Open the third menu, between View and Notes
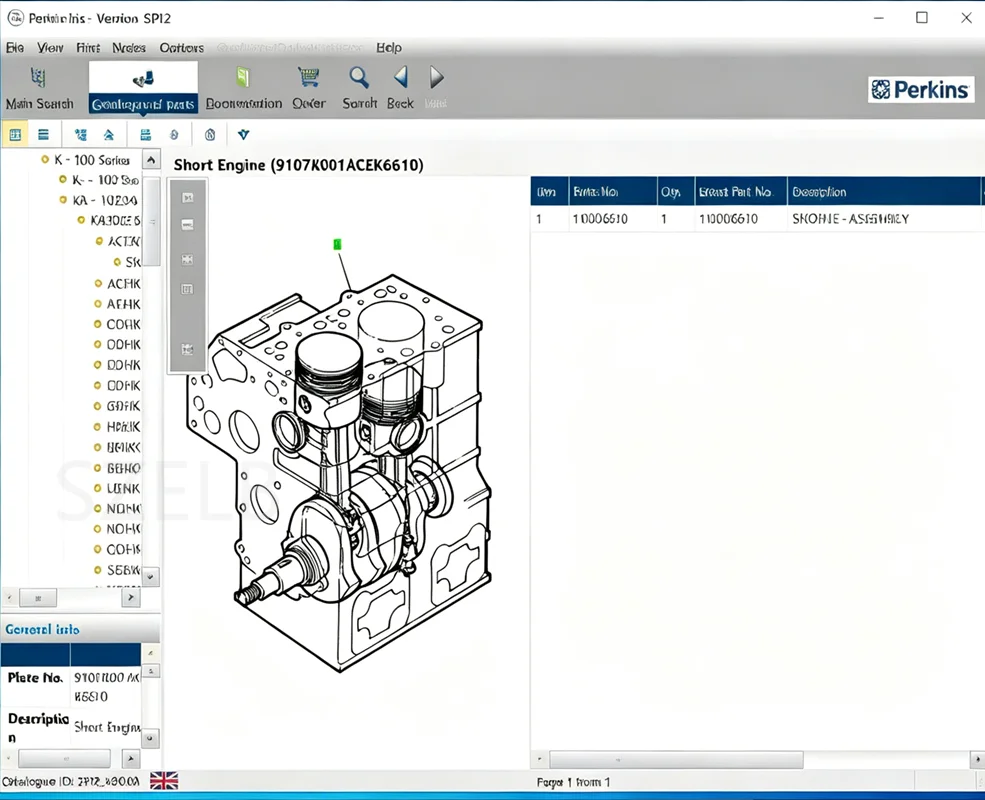The image size is (985, 800). coord(88,48)
